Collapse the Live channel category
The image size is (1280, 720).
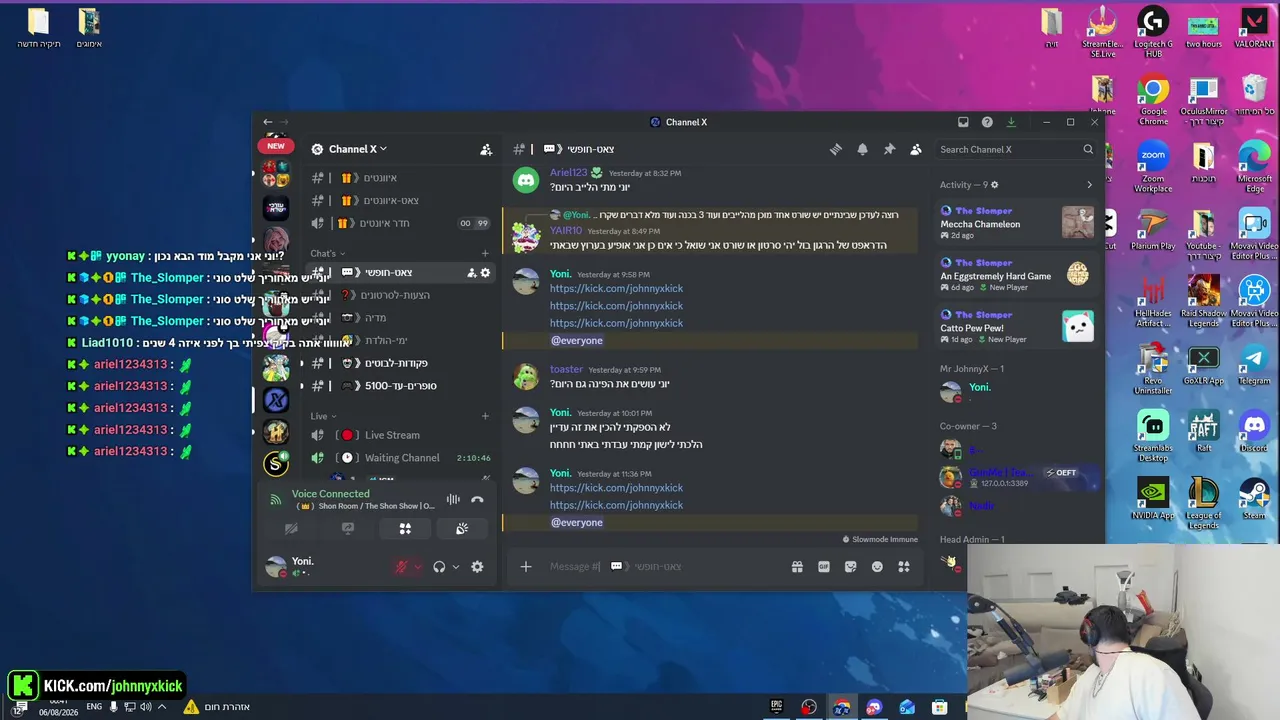(323, 416)
